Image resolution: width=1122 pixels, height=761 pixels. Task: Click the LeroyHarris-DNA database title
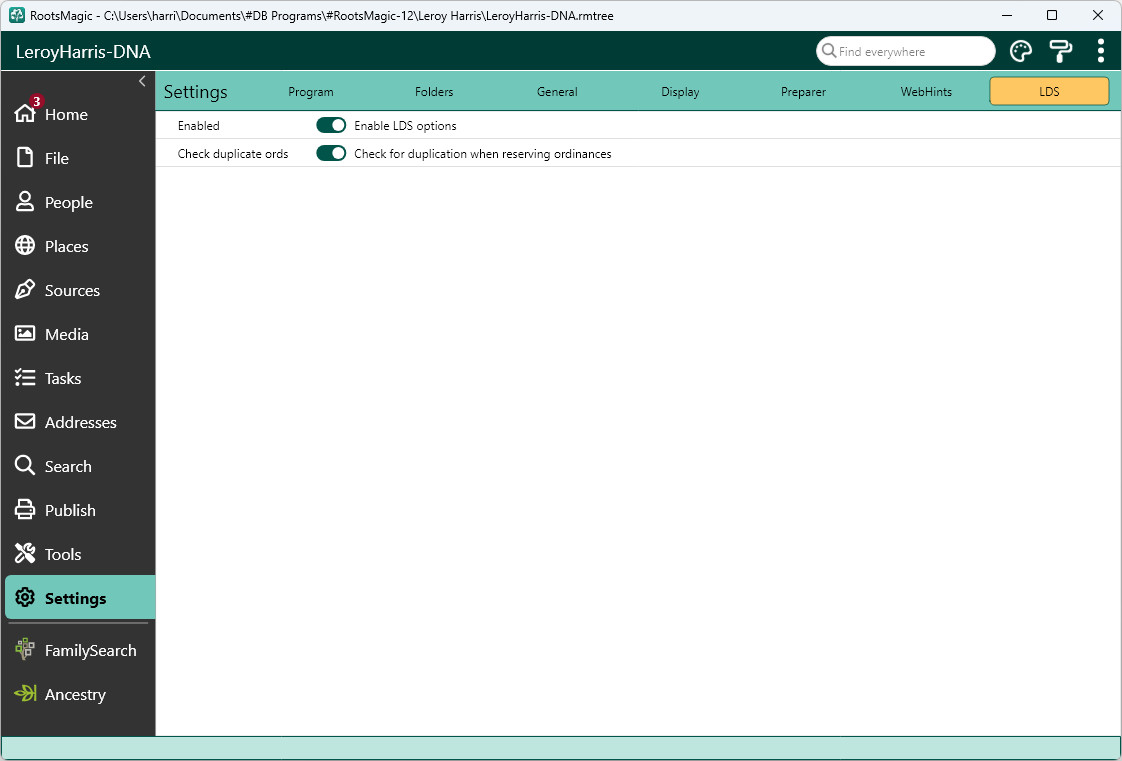pyautogui.click(x=83, y=51)
